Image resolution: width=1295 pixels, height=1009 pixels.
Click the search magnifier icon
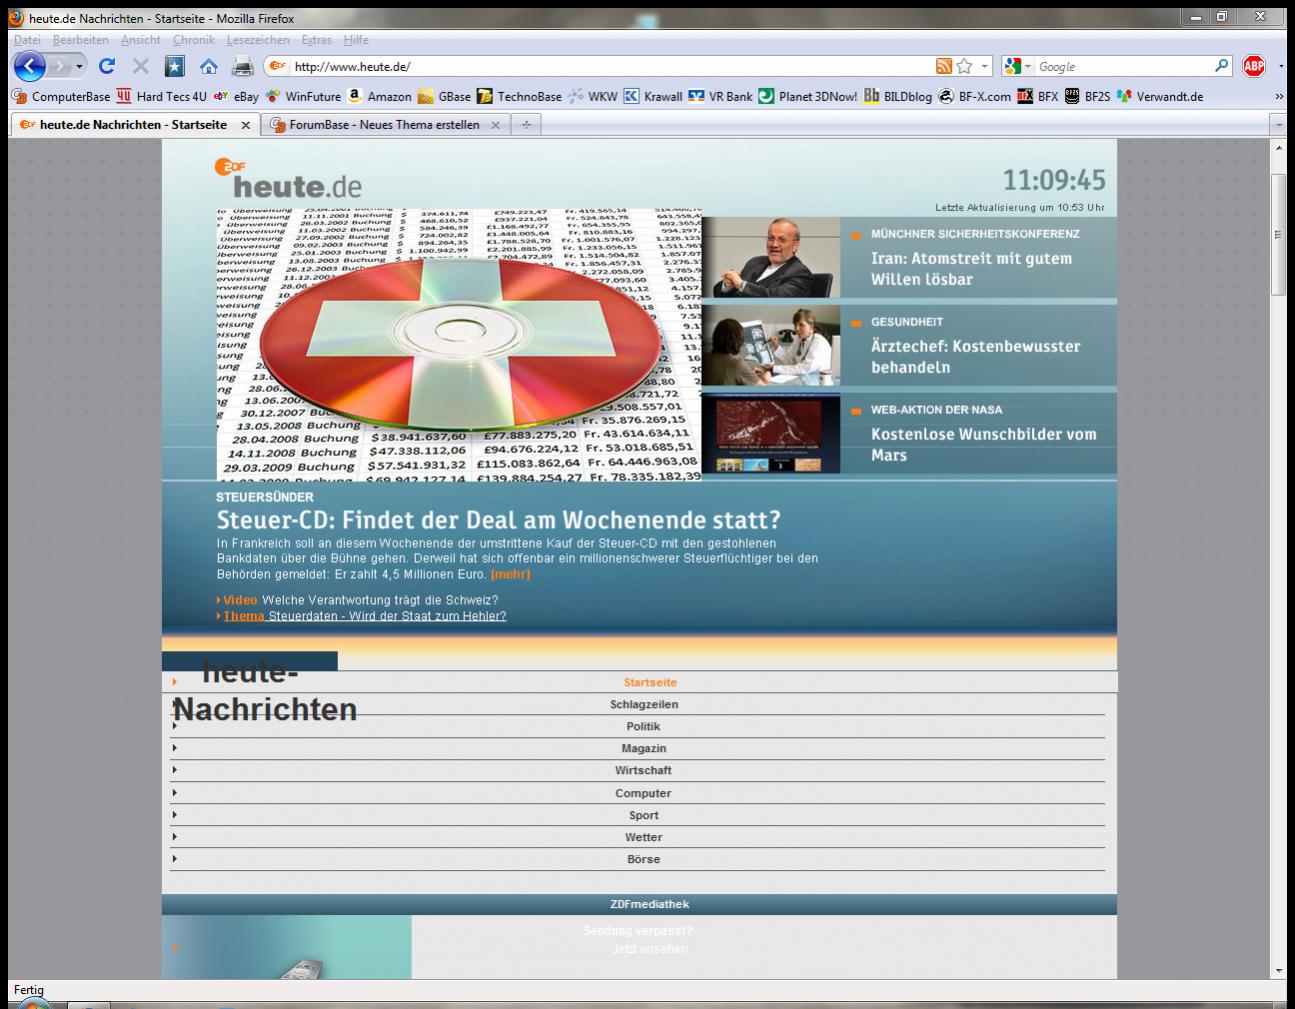click(1222, 66)
